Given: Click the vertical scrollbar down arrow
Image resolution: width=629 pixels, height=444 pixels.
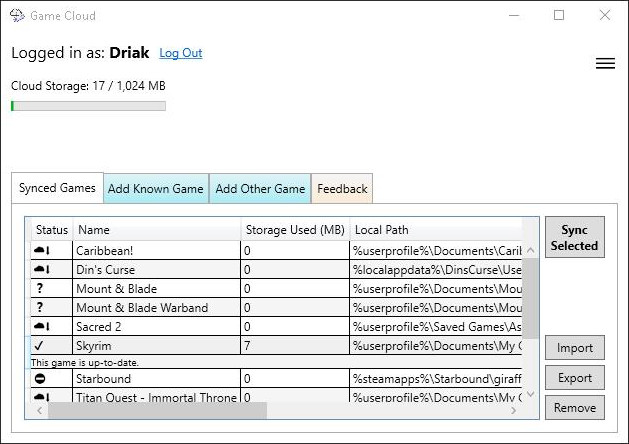Looking at the screenshot, I should [530, 394].
